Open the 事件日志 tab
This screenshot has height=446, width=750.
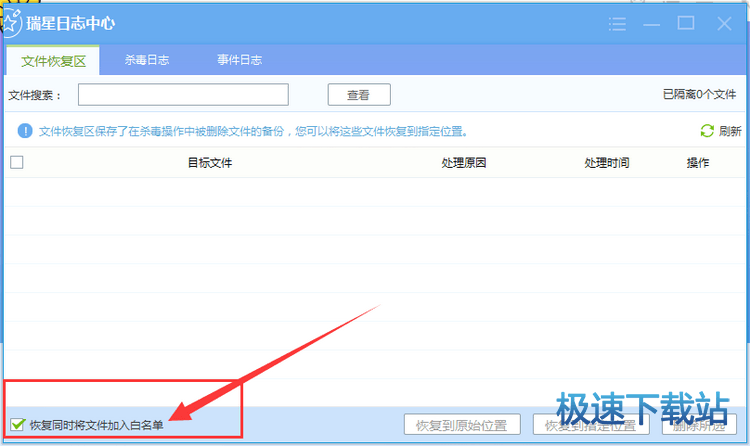239,60
